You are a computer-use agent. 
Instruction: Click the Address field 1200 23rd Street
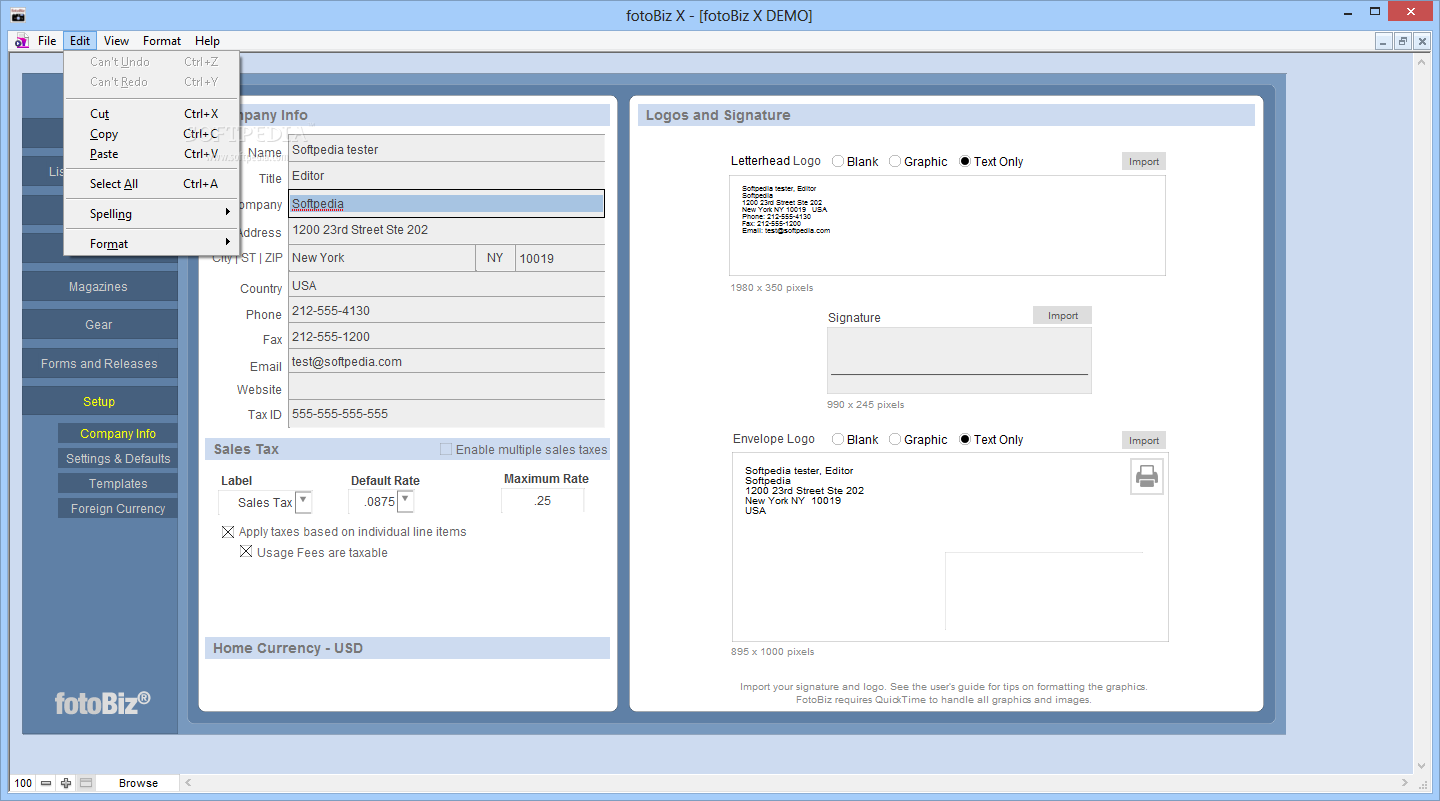tap(447, 230)
